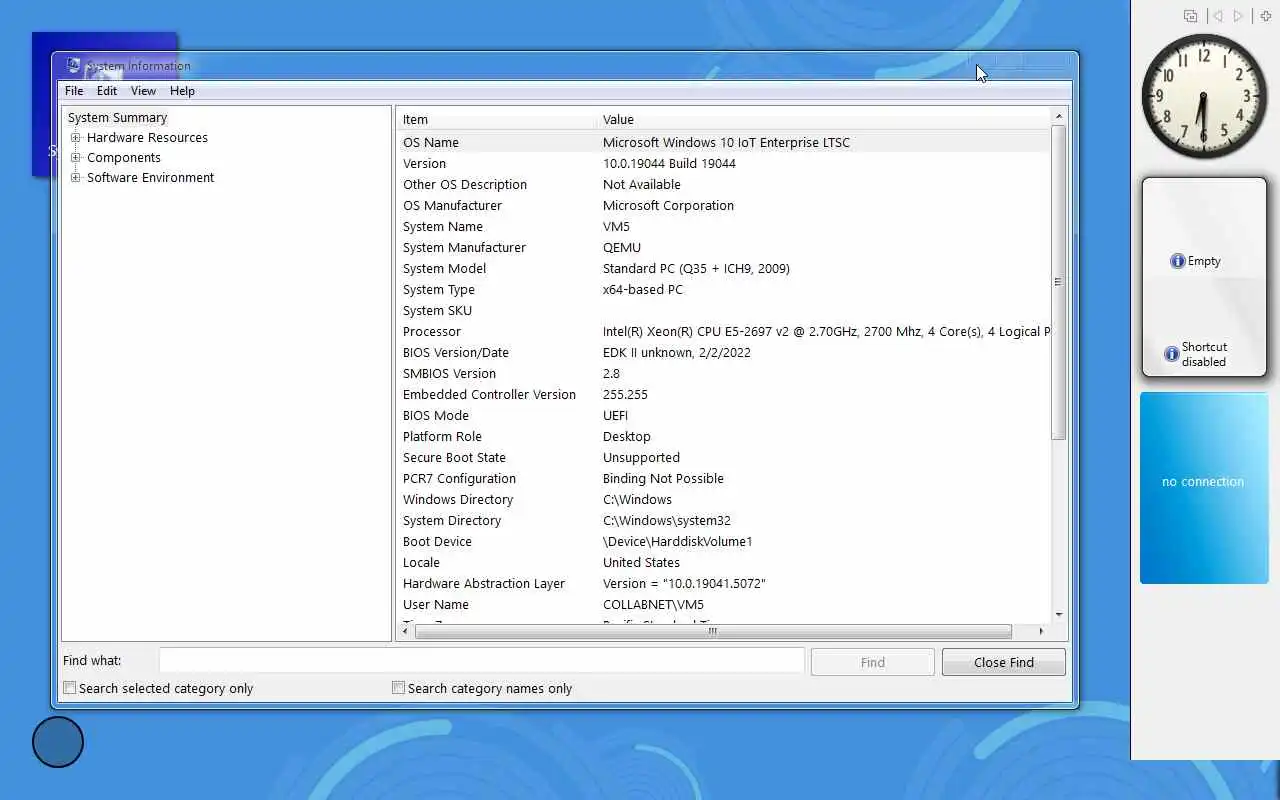The image size is (1280, 800).
Task: Select the 'SMBIOS Version' item
Action: (x=449, y=374)
